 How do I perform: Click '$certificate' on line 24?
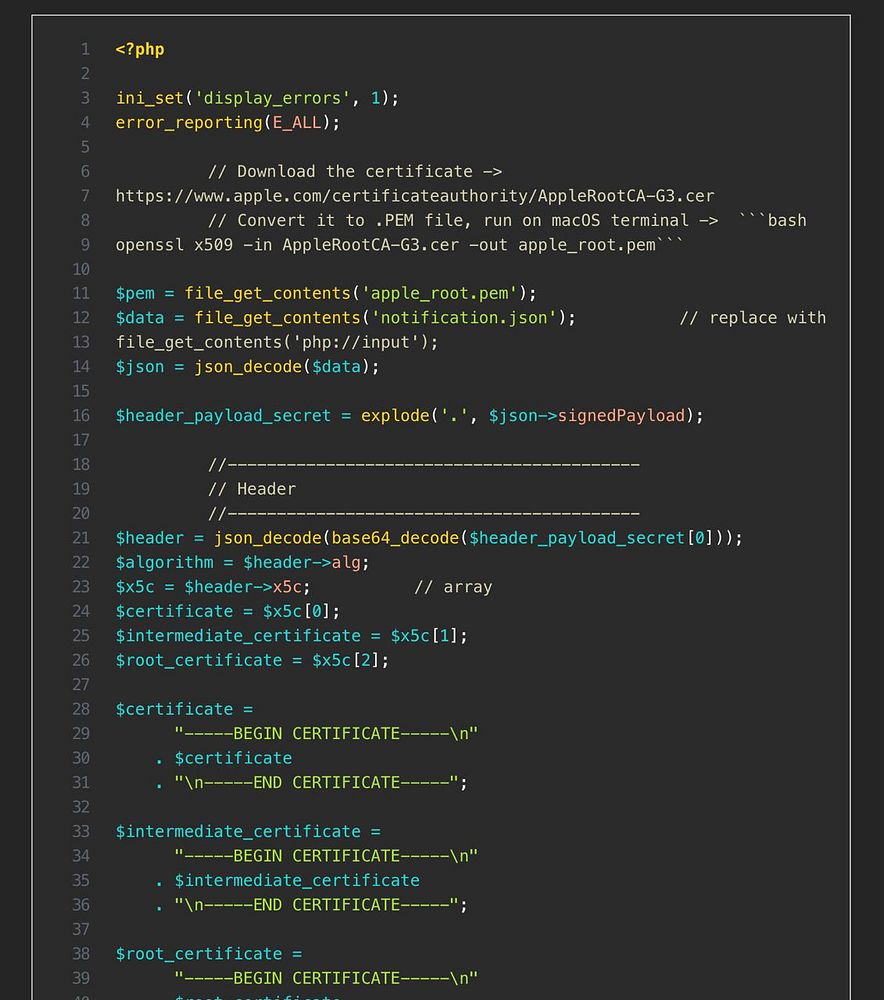pyautogui.click(x=174, y=612)
